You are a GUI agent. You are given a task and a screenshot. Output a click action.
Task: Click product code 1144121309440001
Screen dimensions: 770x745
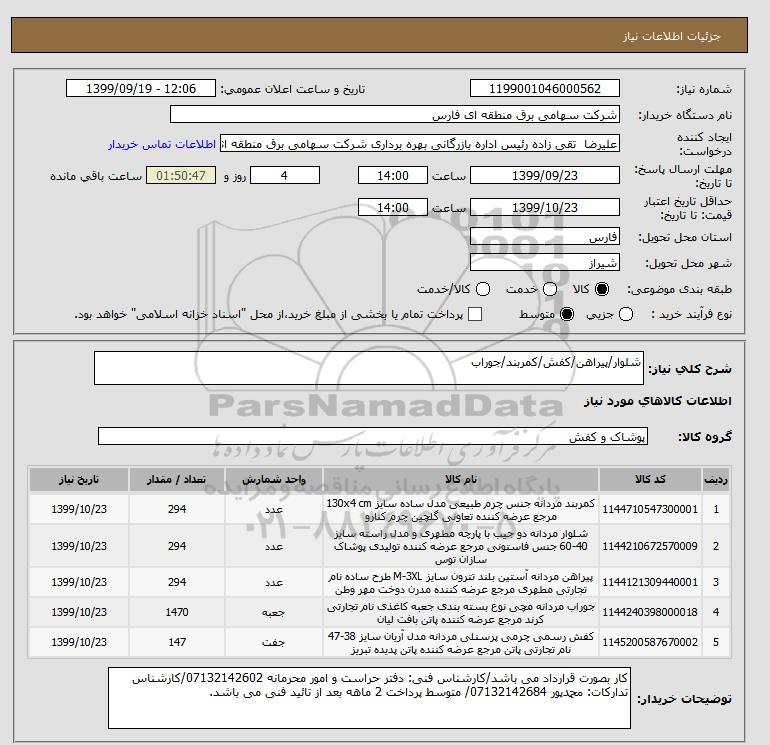650,582
